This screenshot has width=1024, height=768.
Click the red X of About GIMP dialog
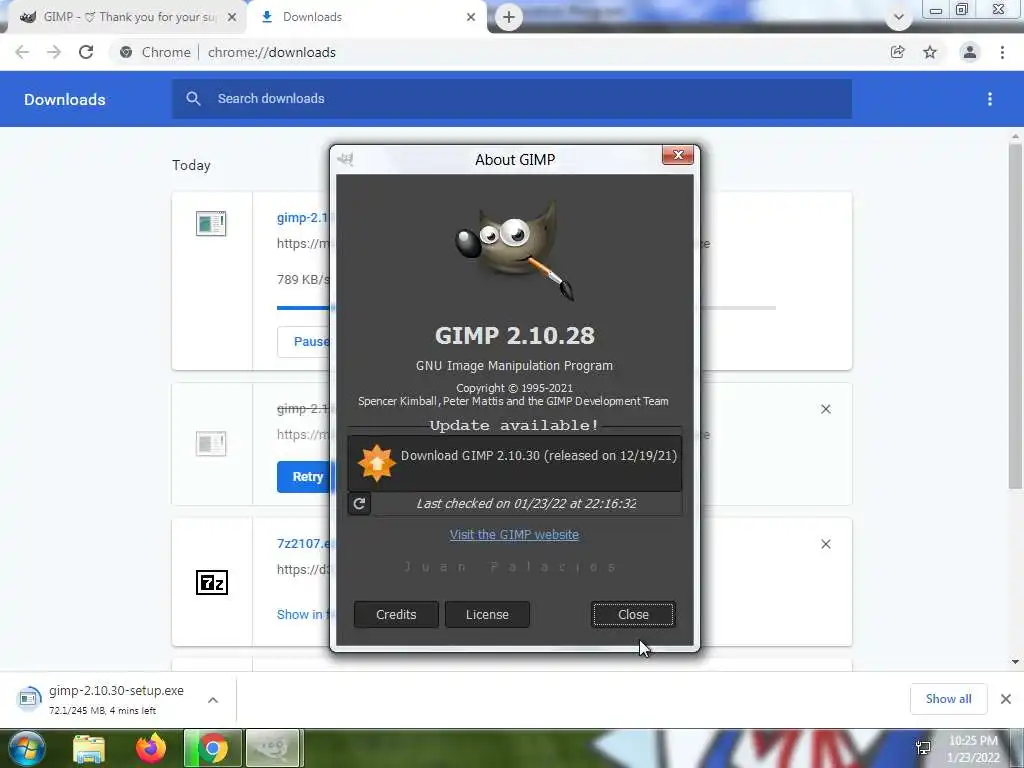pyautogui.click(x=678, y=155)
